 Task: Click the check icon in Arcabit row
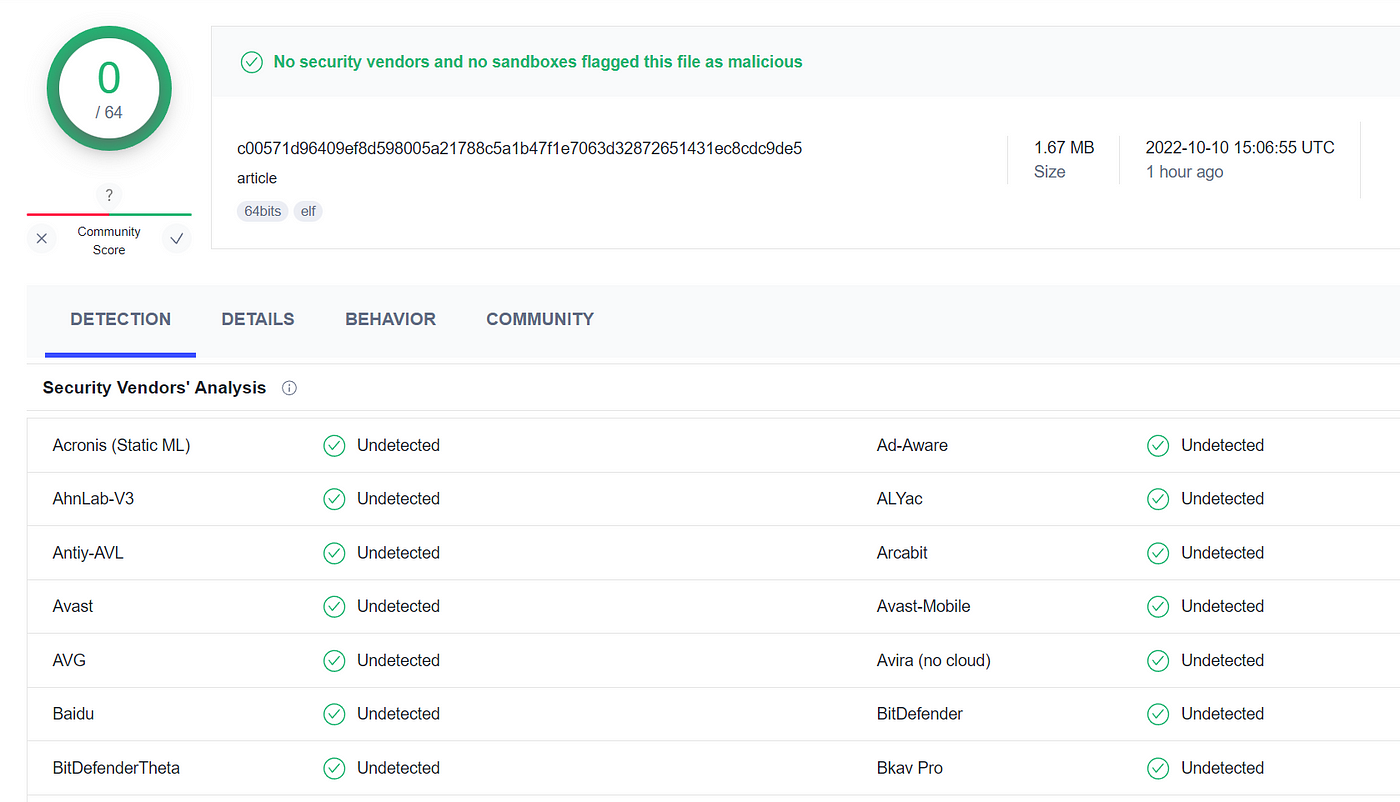click(1158, 553)
